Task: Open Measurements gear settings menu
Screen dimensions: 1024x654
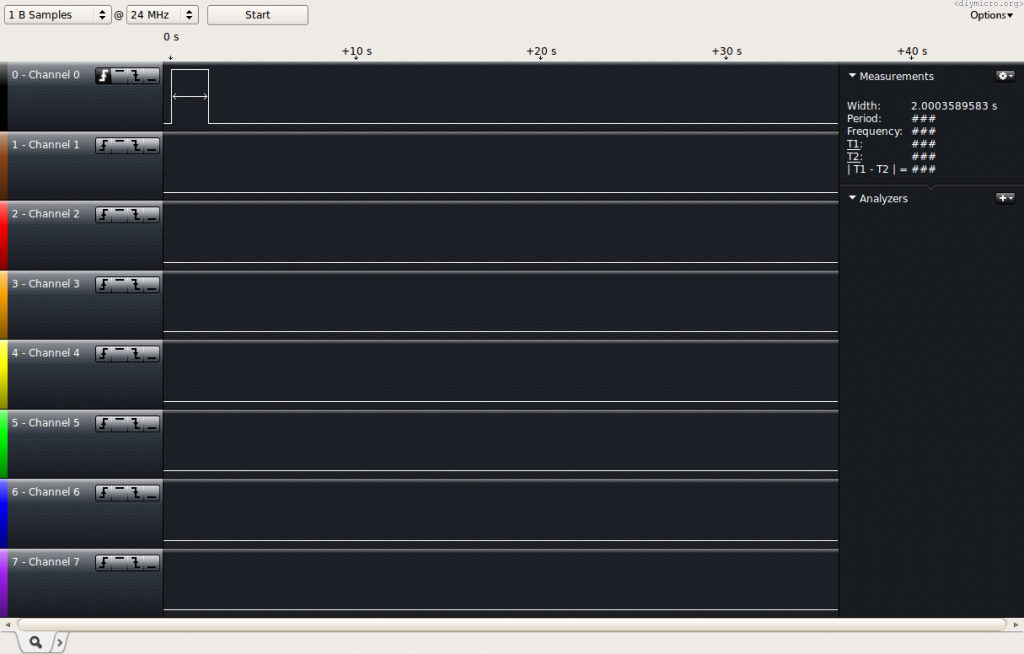Action: coord(1004,76)
